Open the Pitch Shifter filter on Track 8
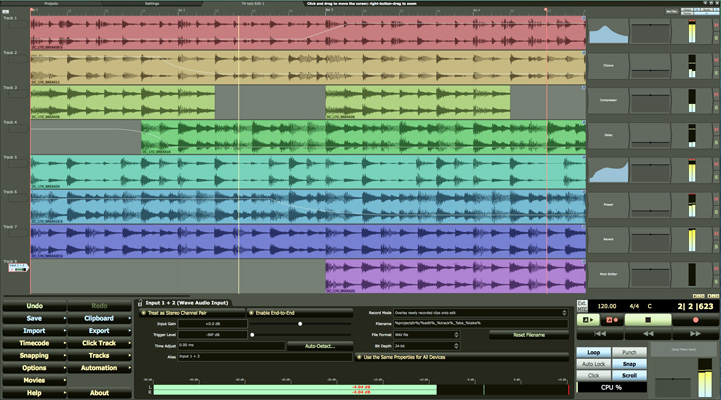The width and height of the screenshot is (721, 400). [x=608, y=274]
